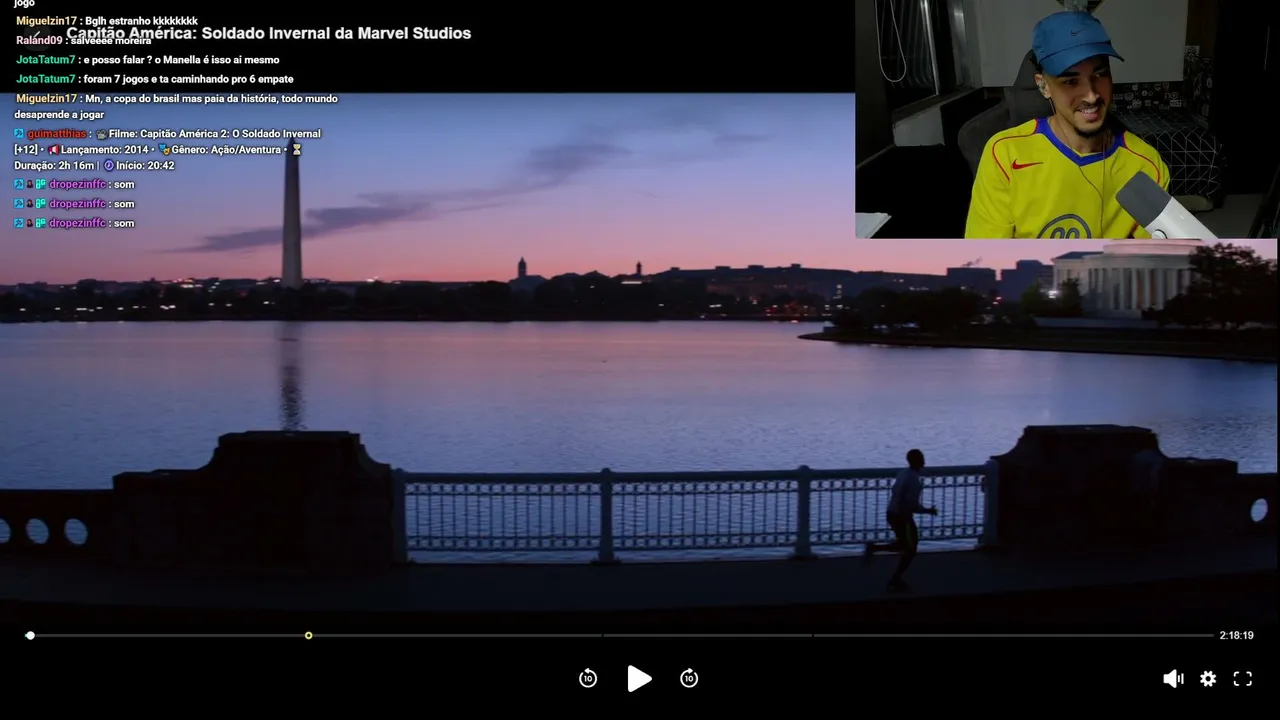Start playback with the play button
The image size is (1280, 720).
639,679
